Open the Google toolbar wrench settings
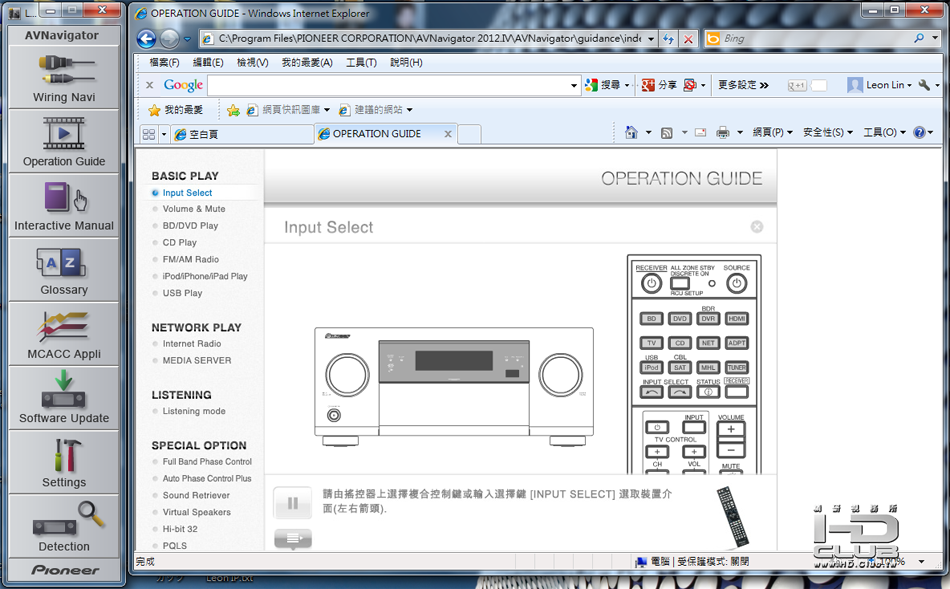The width and height of the screenshot is (950, 589). (924, 85)
